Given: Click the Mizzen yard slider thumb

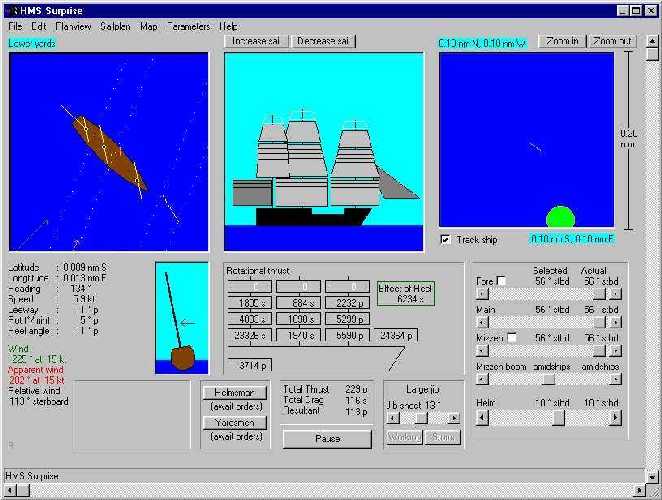Looking at the screenshot, I should (x=599, y=351).
